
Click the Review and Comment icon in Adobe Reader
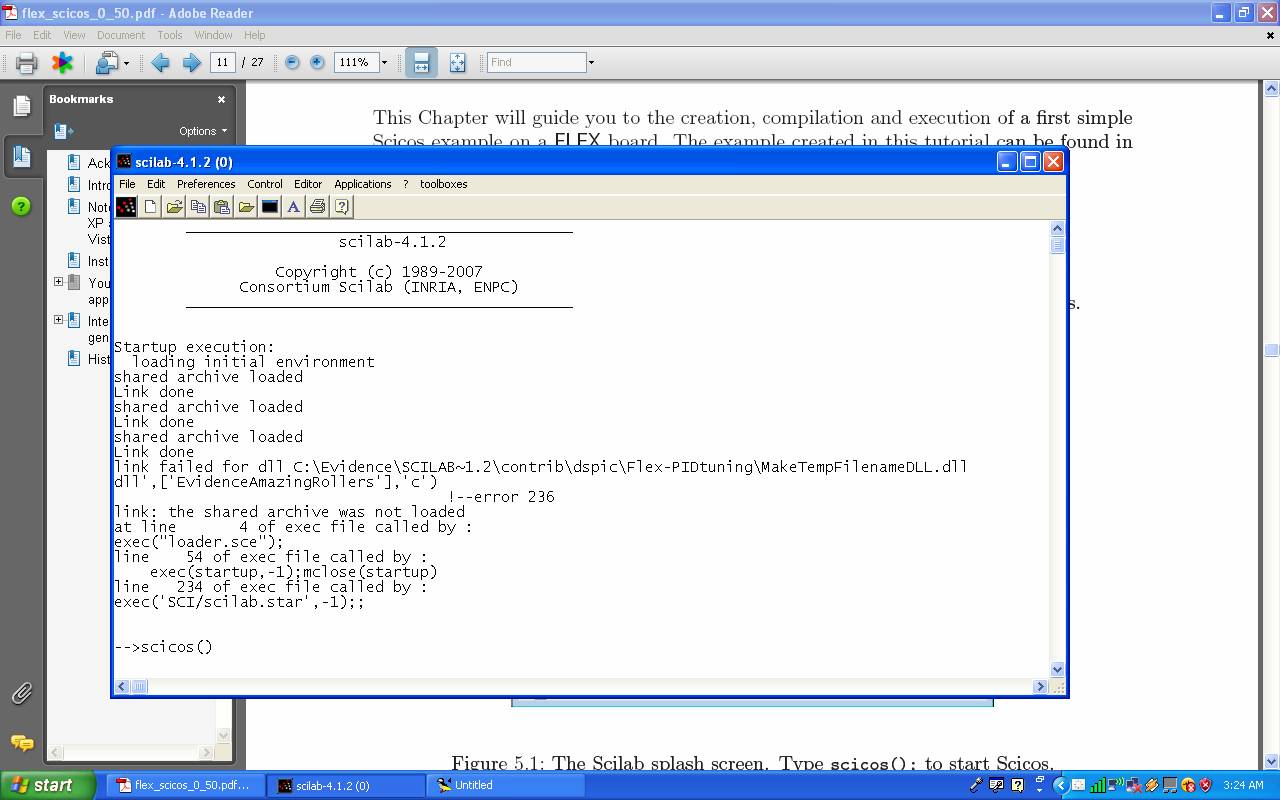(x=106, y=62)
